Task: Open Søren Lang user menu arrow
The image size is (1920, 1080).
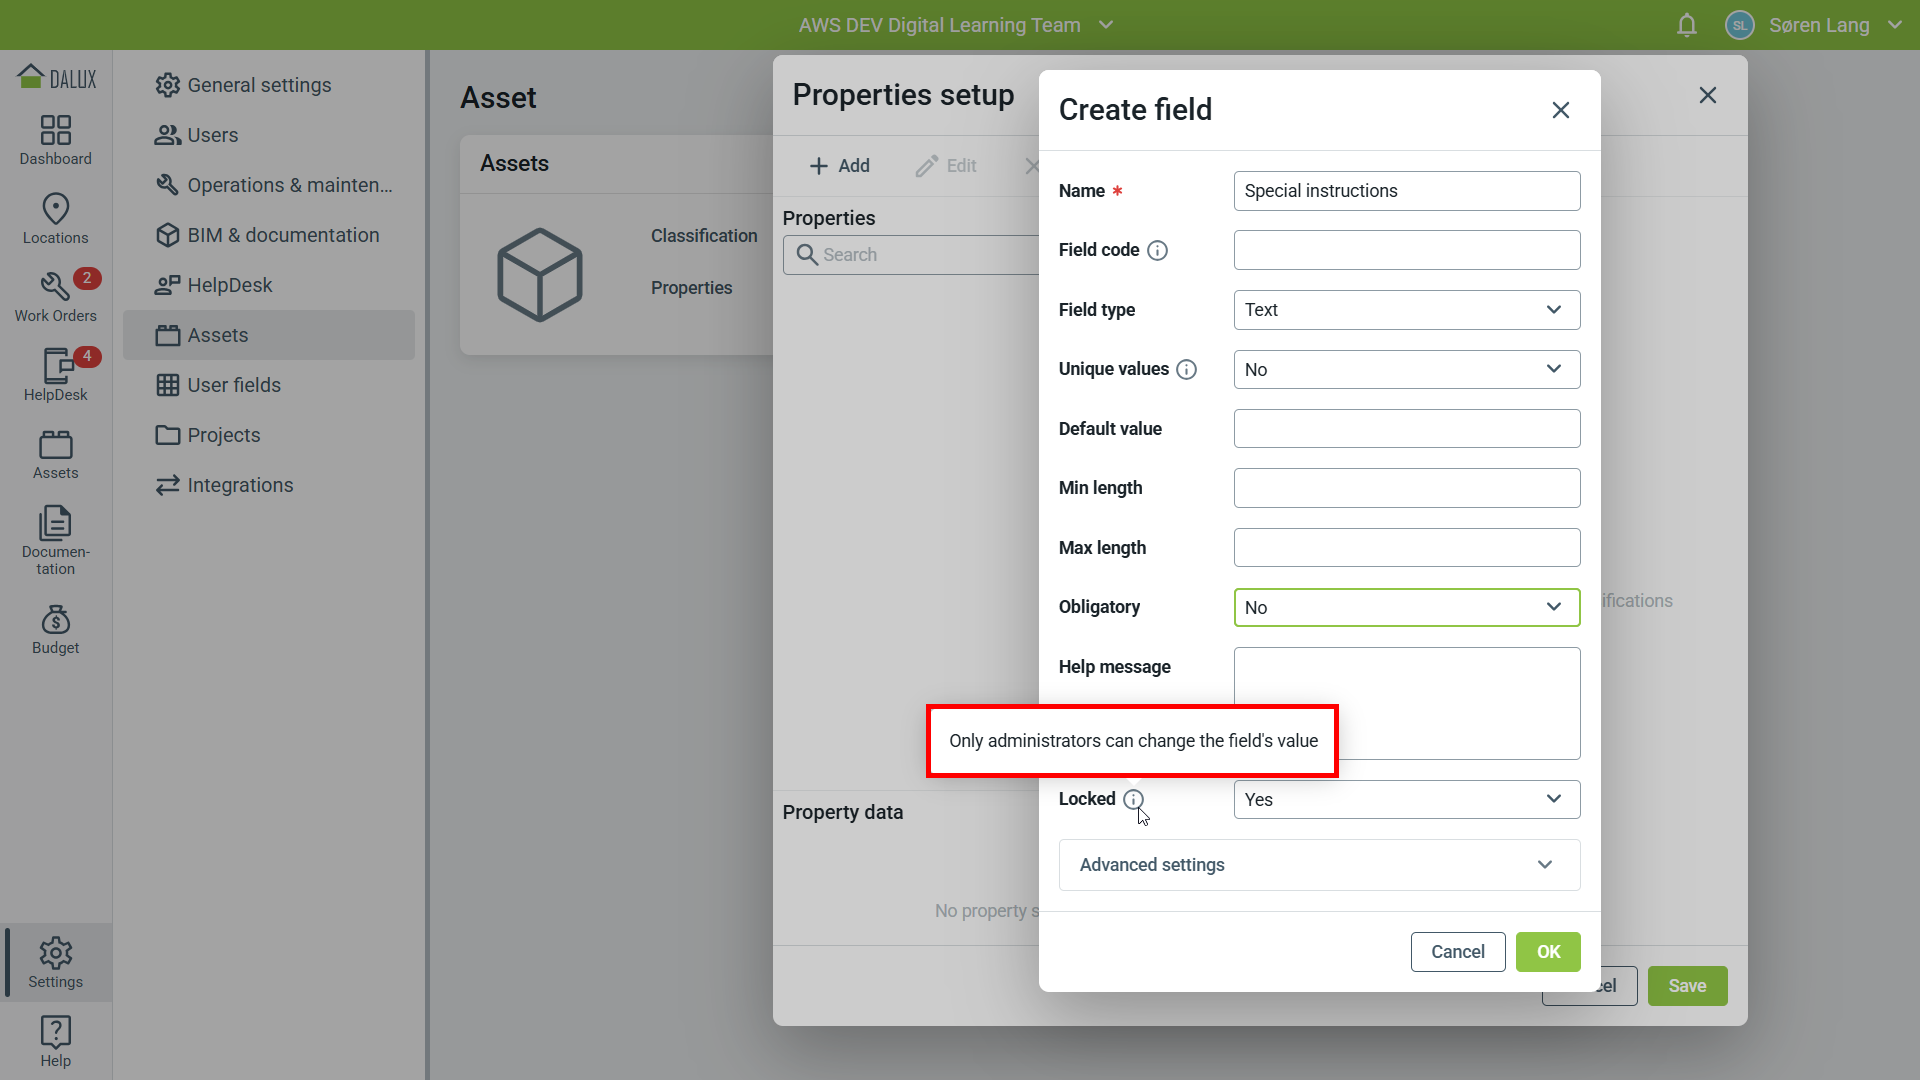Action: pos(1895,25)
